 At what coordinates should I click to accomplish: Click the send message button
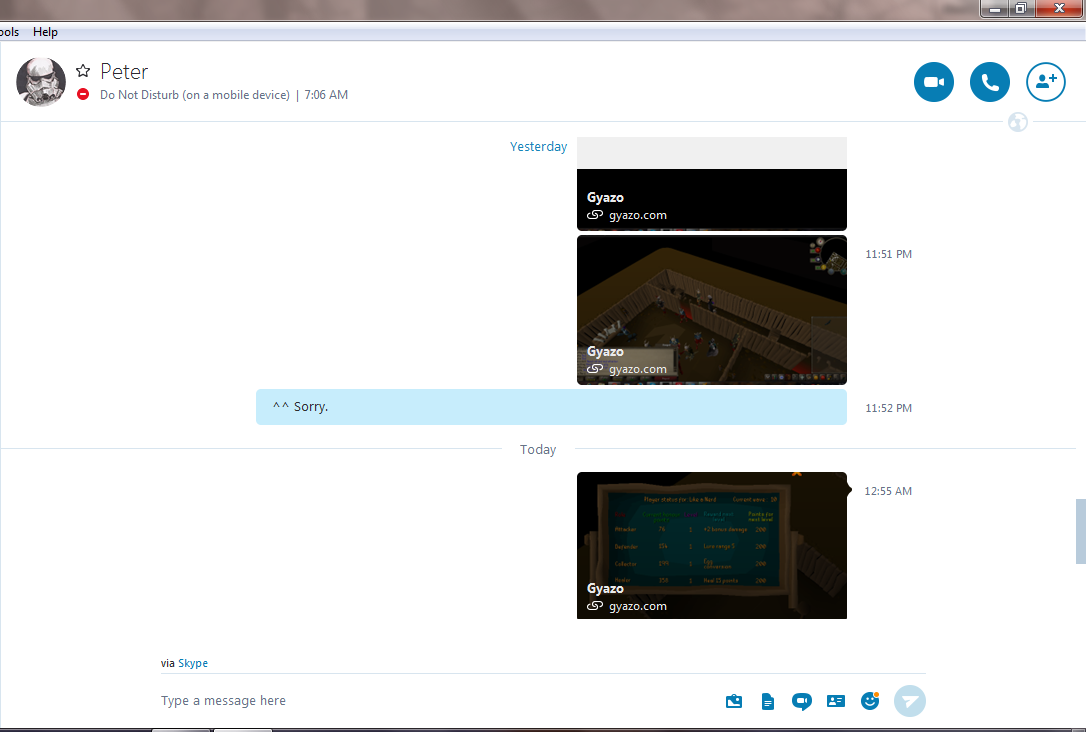click(910, 701)
